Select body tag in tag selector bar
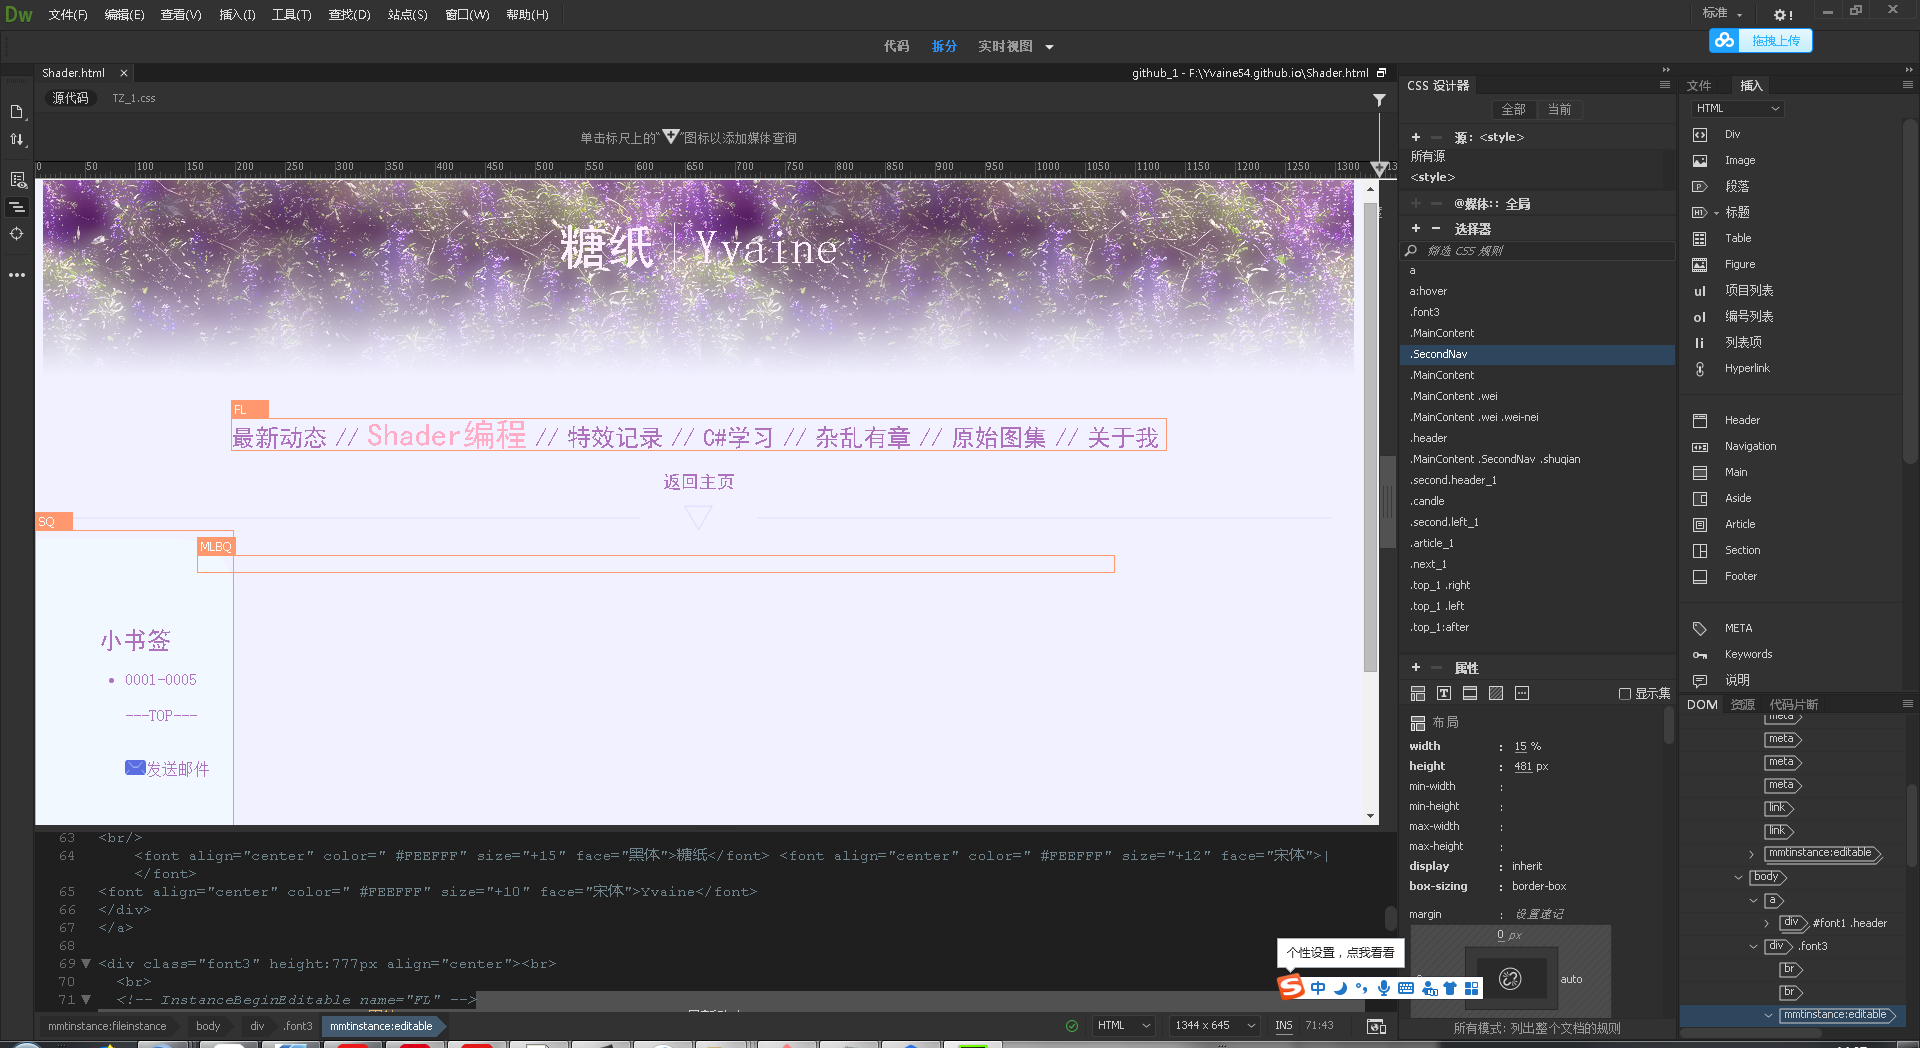The width and height of the screenshot is (1920, 1048). (208, 1026)
